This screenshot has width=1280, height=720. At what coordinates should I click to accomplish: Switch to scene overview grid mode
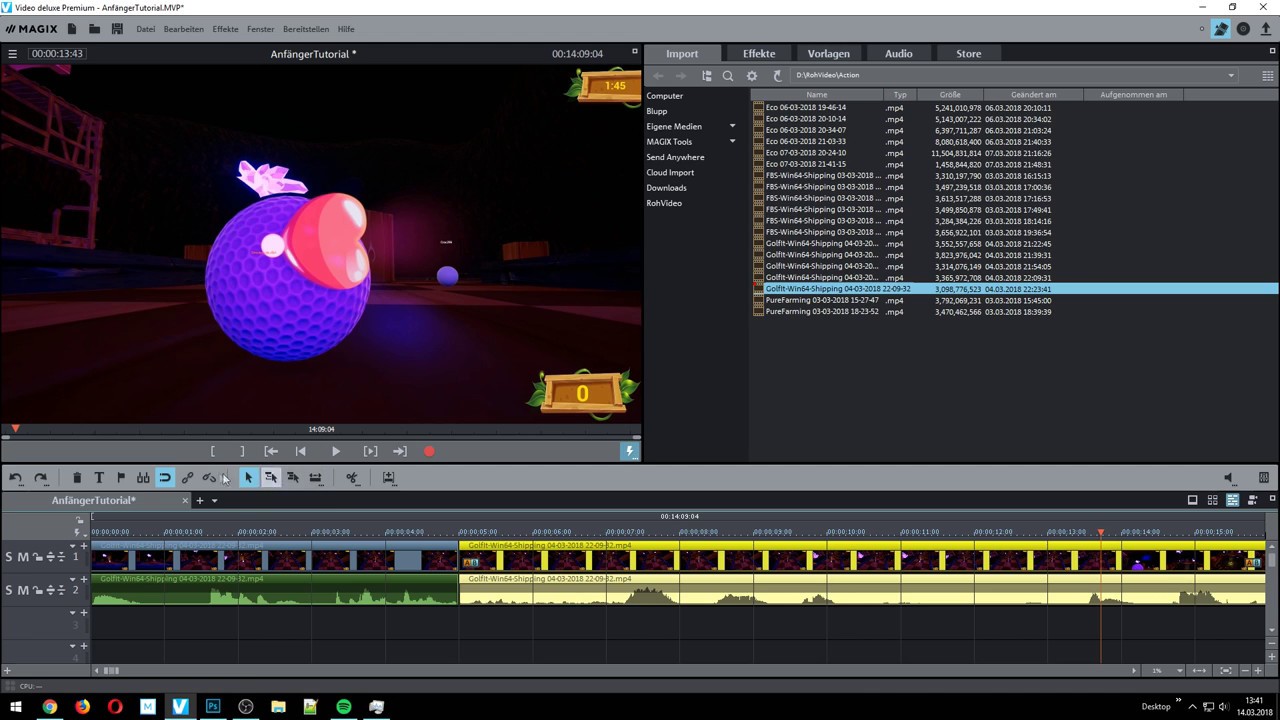coord(1212,500)
